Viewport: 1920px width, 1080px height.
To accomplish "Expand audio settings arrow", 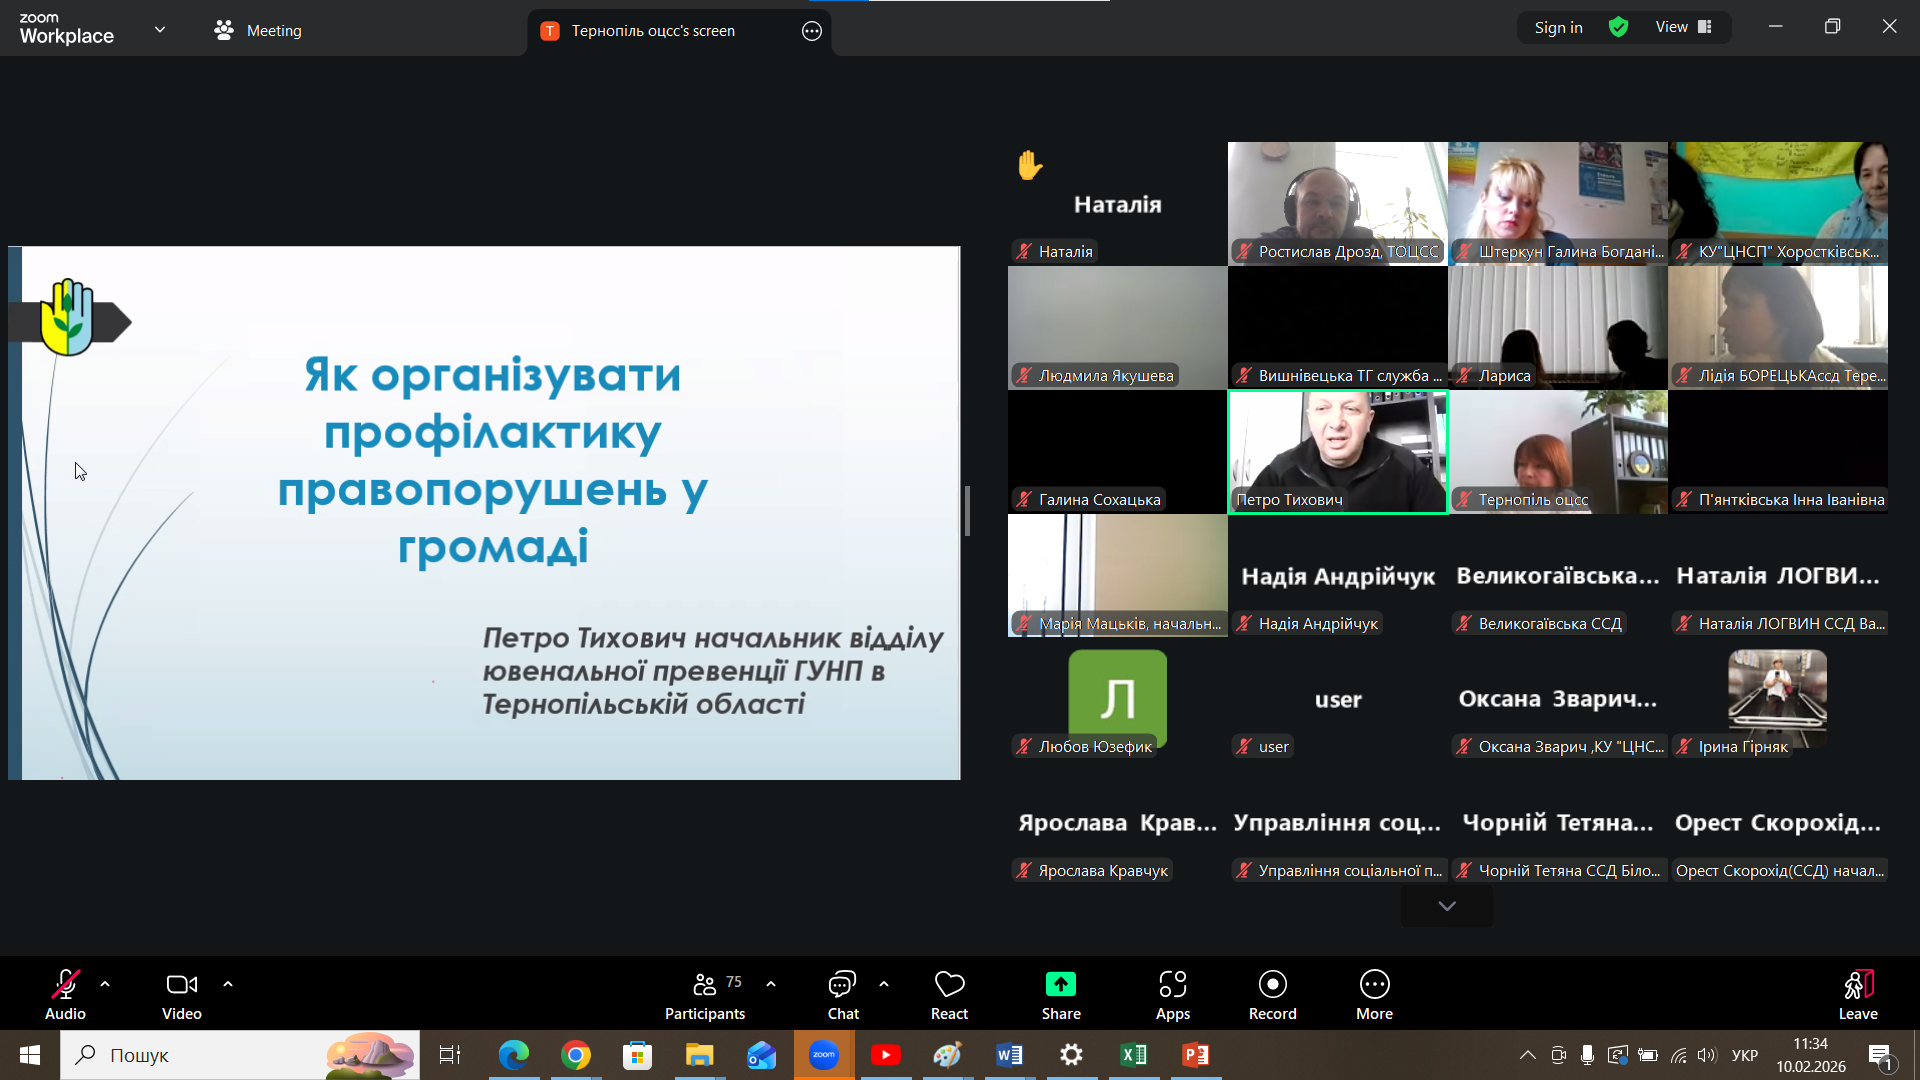I will (105, 984).
